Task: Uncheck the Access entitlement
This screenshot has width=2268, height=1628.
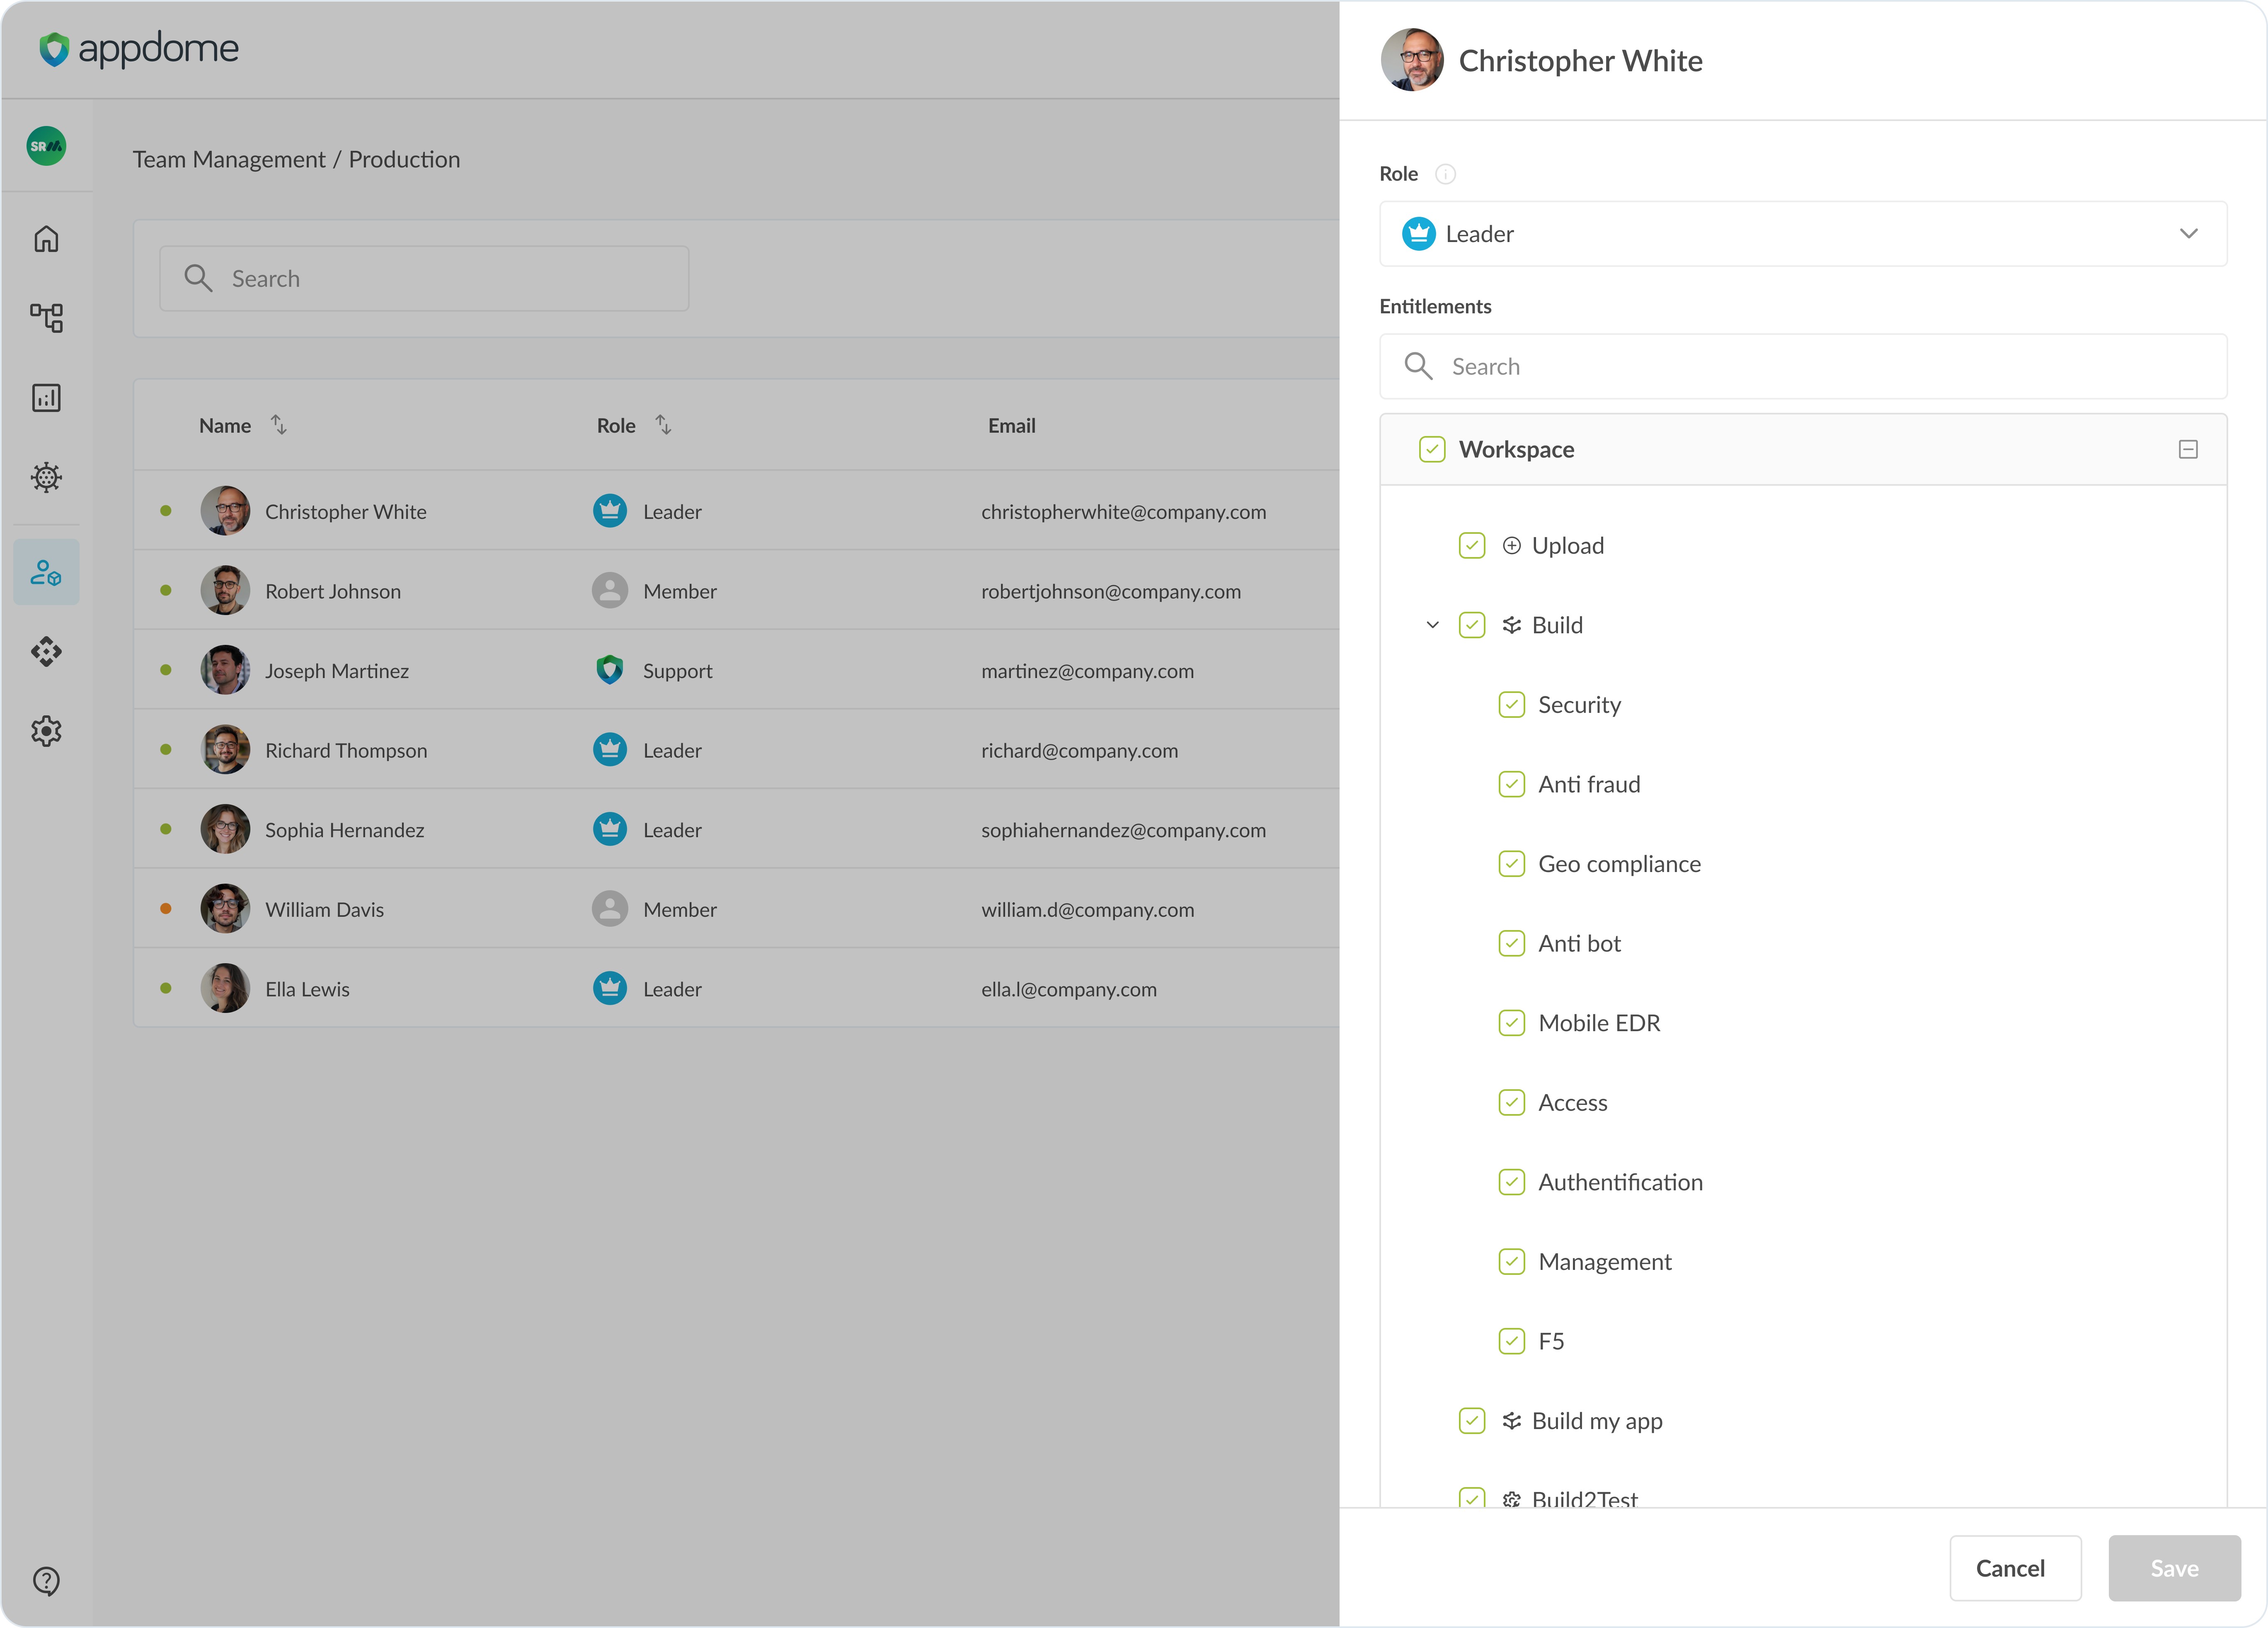Action: point(1512,1102)
